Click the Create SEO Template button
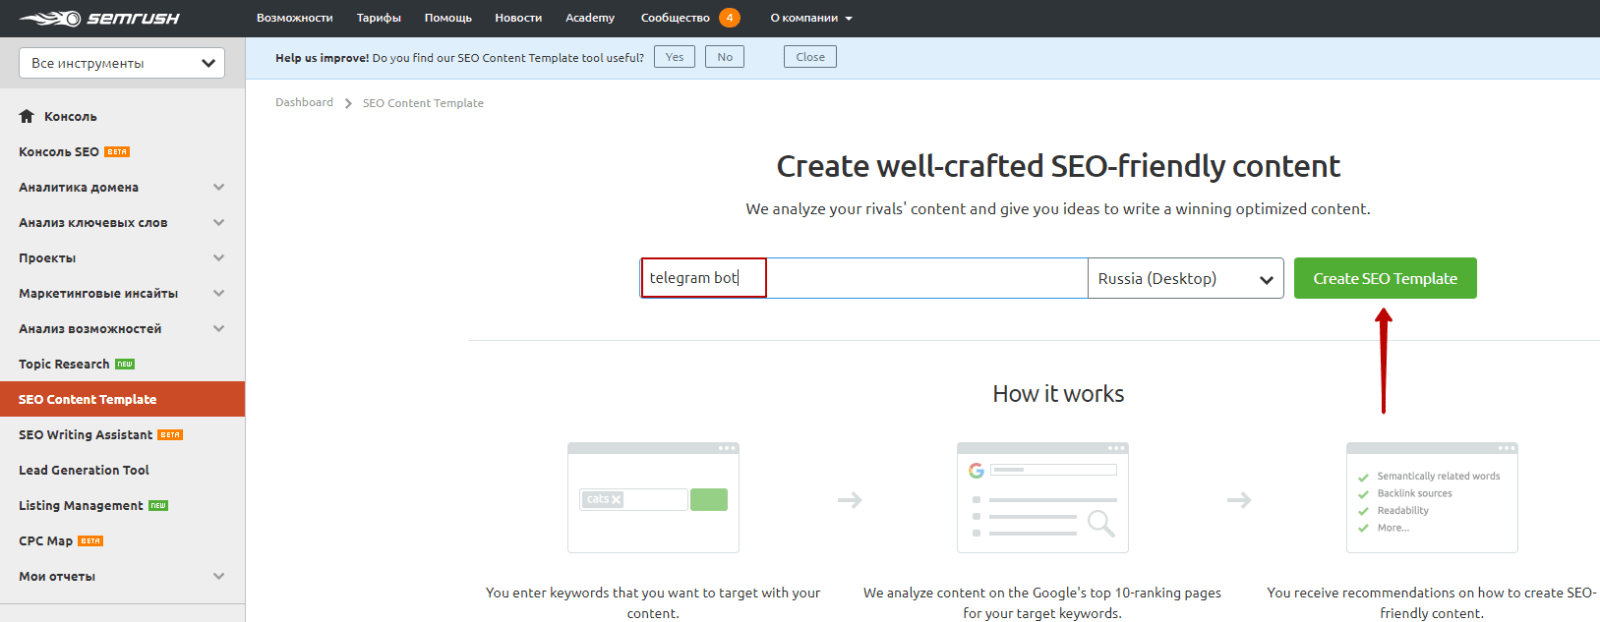Viewport: 1600px width, 622px height. (x=1385, y=278)
